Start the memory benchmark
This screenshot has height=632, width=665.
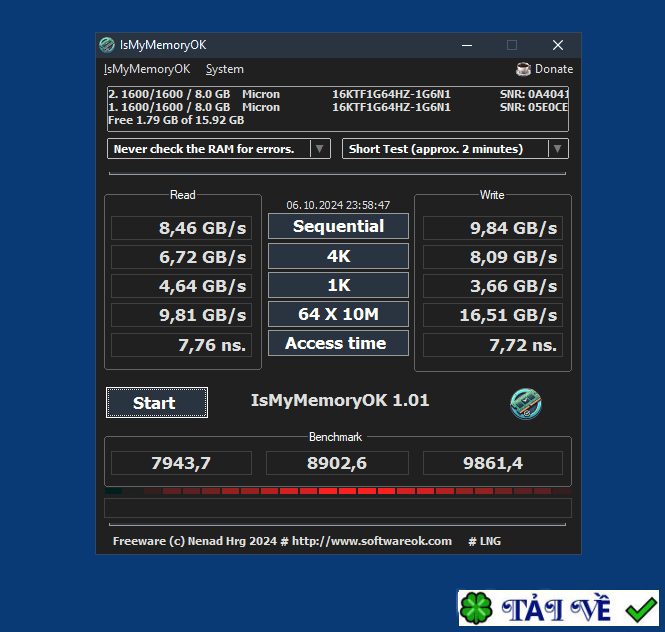tap(157, 403)
